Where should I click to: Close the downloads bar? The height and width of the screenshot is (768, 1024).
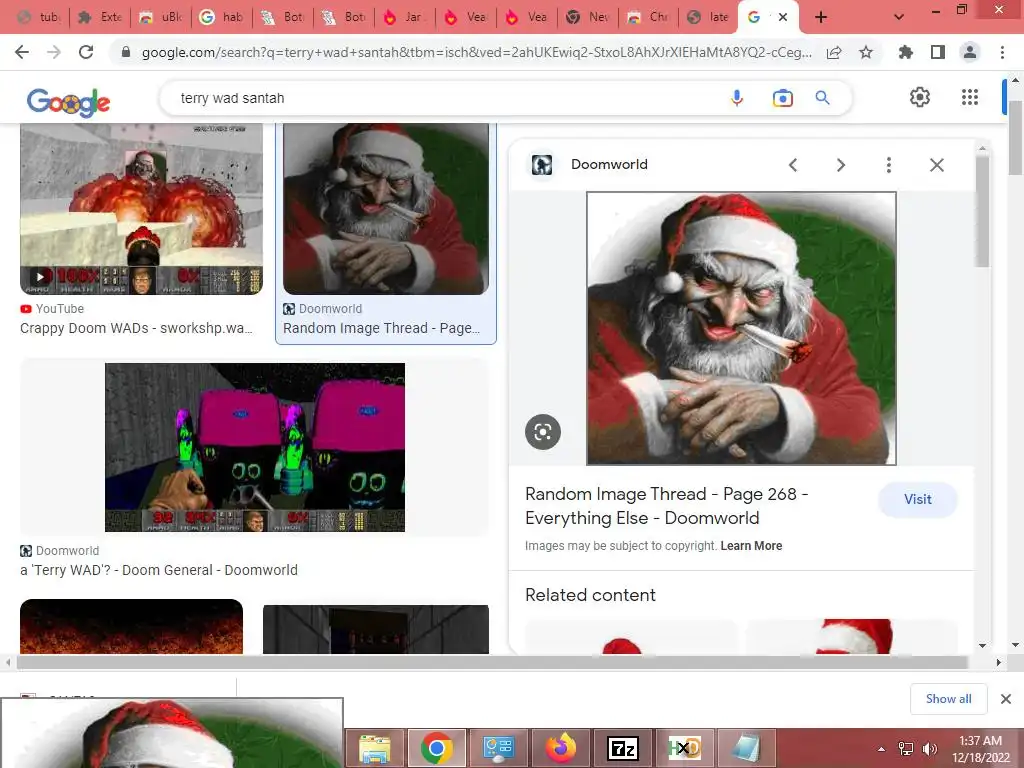[1006, 699]
